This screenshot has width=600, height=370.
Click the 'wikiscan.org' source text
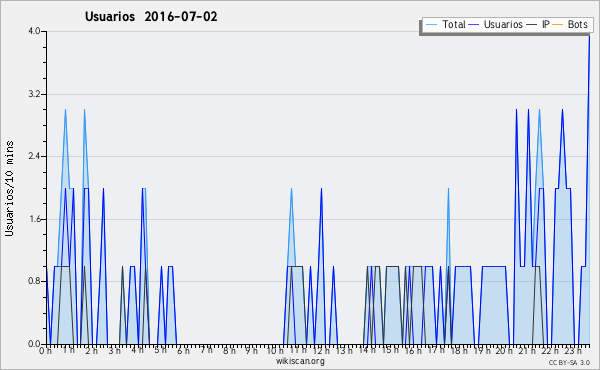(x=300, y=361)
